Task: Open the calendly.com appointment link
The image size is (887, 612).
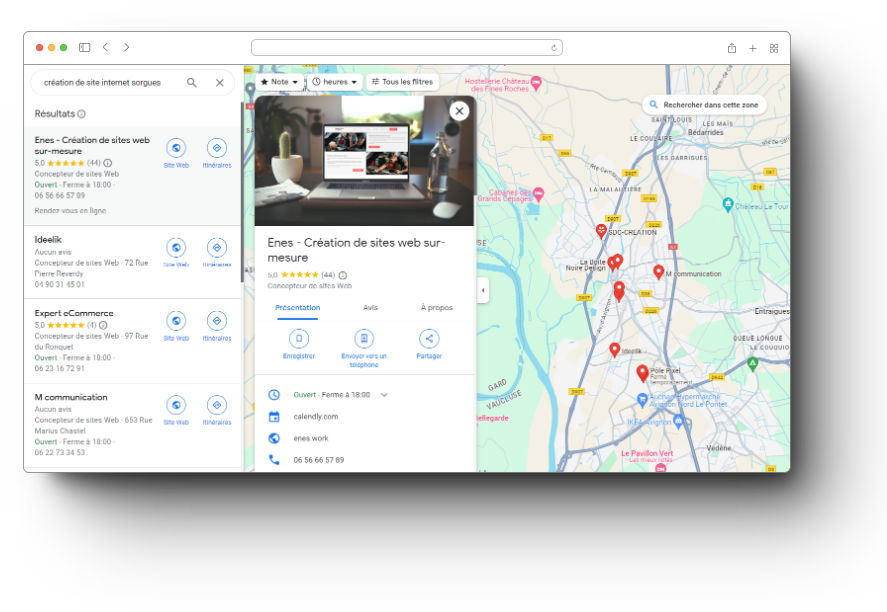Action: pos(316,417)
